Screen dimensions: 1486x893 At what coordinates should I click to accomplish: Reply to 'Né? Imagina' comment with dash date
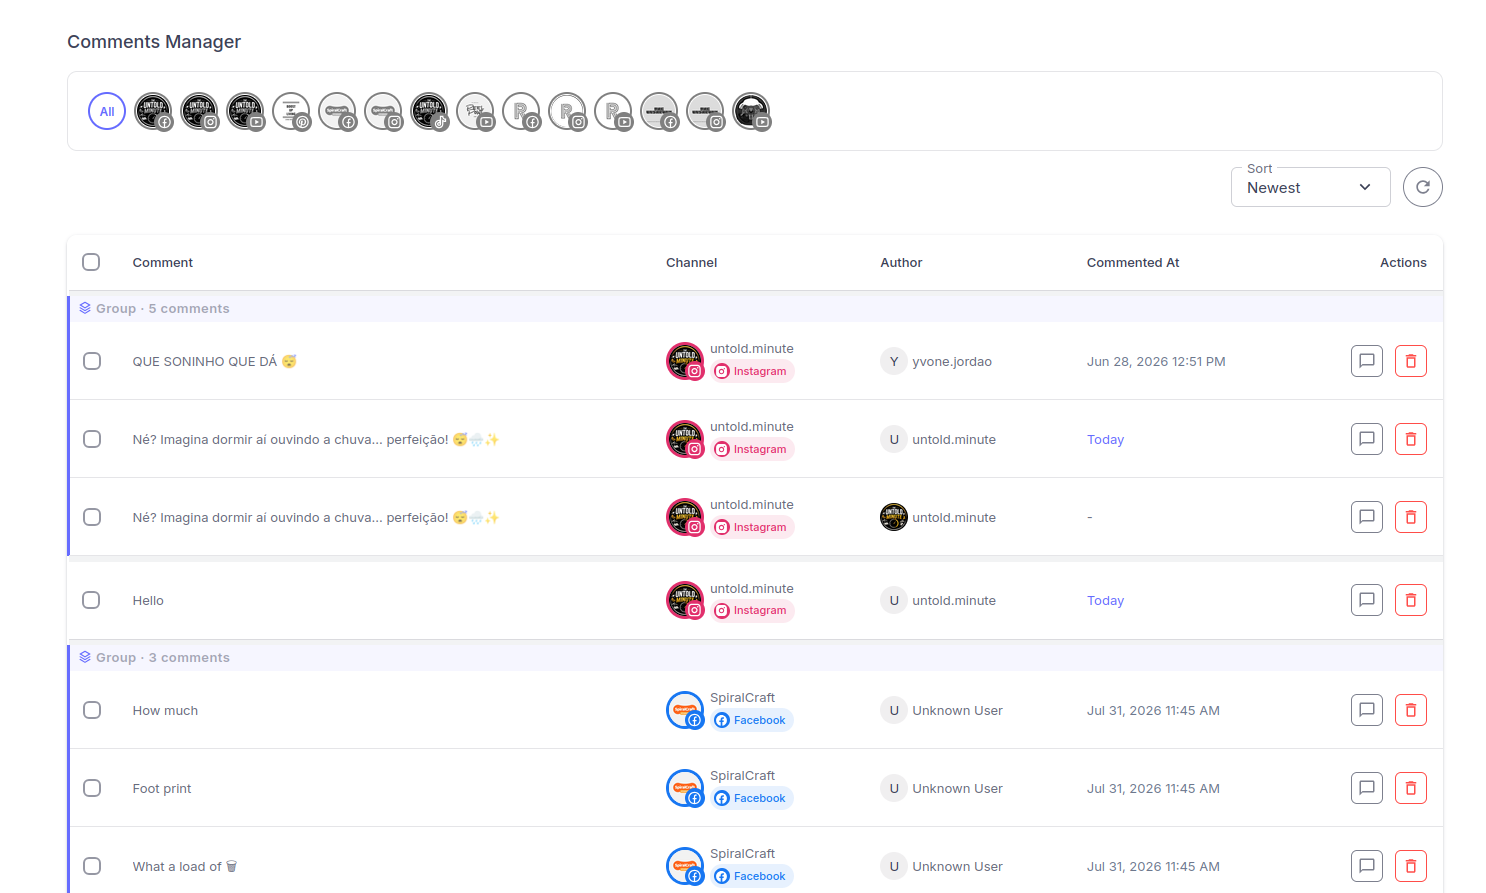pos(1366,517)
